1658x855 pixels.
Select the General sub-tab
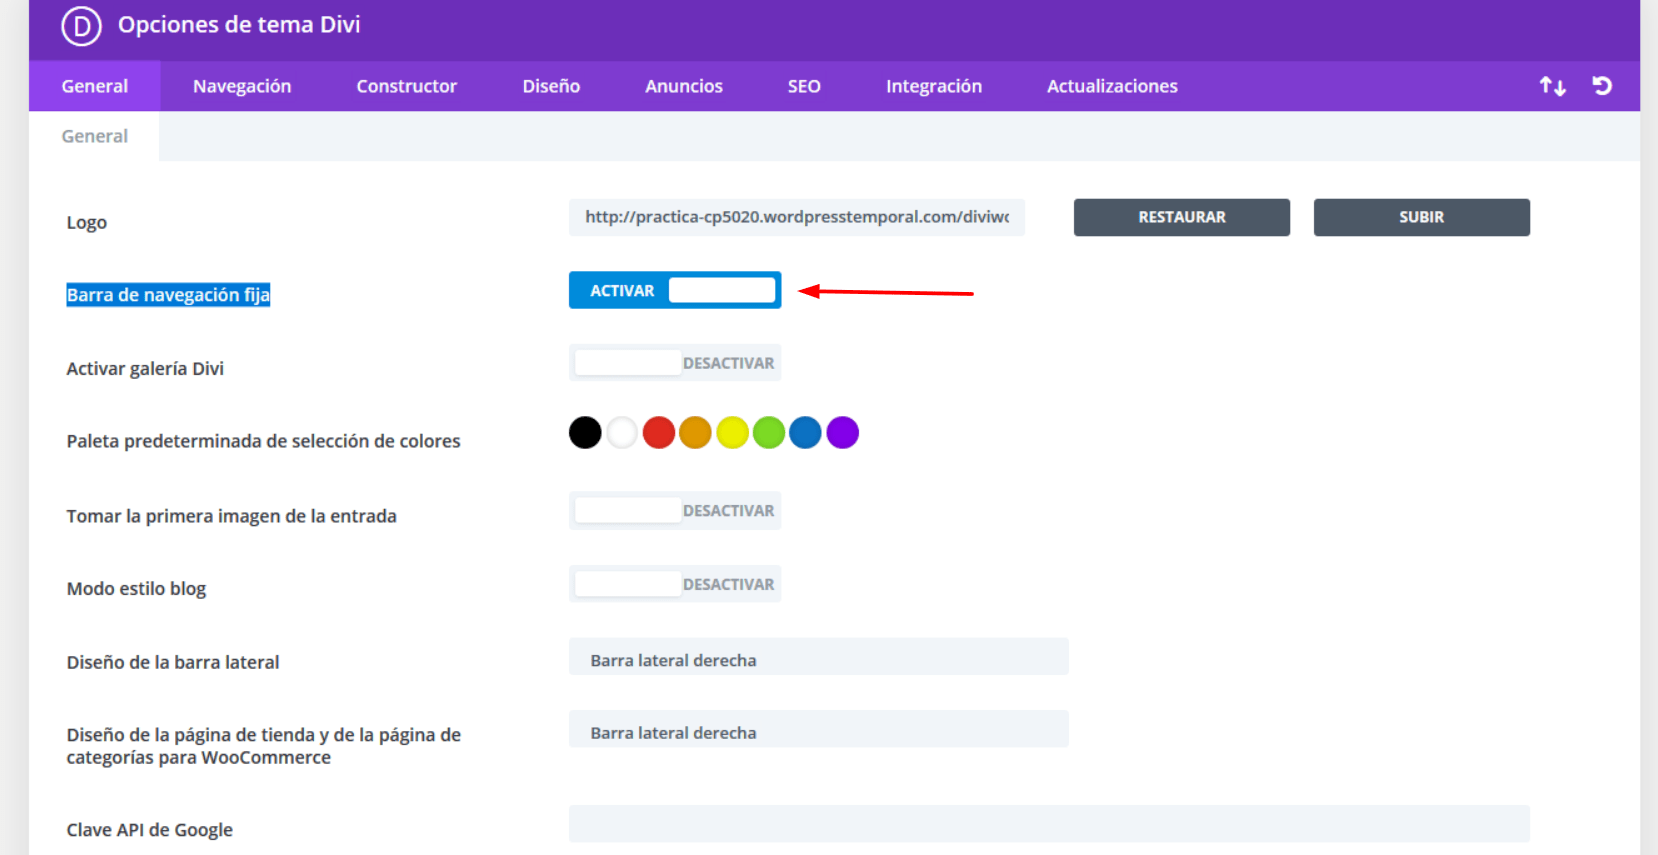pyautogui.click(x=95, y=136)
